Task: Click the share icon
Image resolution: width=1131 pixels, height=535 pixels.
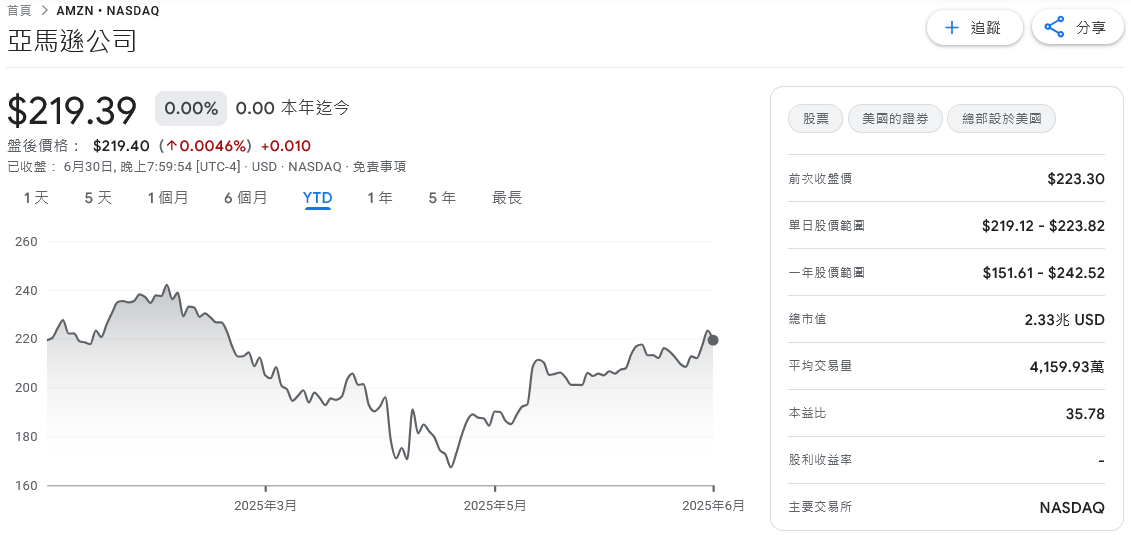Action: 1055,27
